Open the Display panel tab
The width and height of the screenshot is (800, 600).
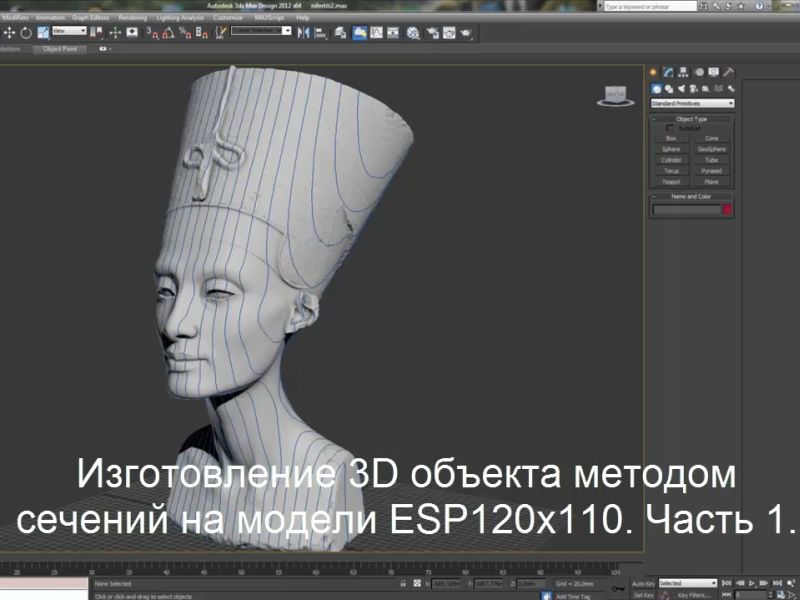pyautogui.click(x=714, y=72)
